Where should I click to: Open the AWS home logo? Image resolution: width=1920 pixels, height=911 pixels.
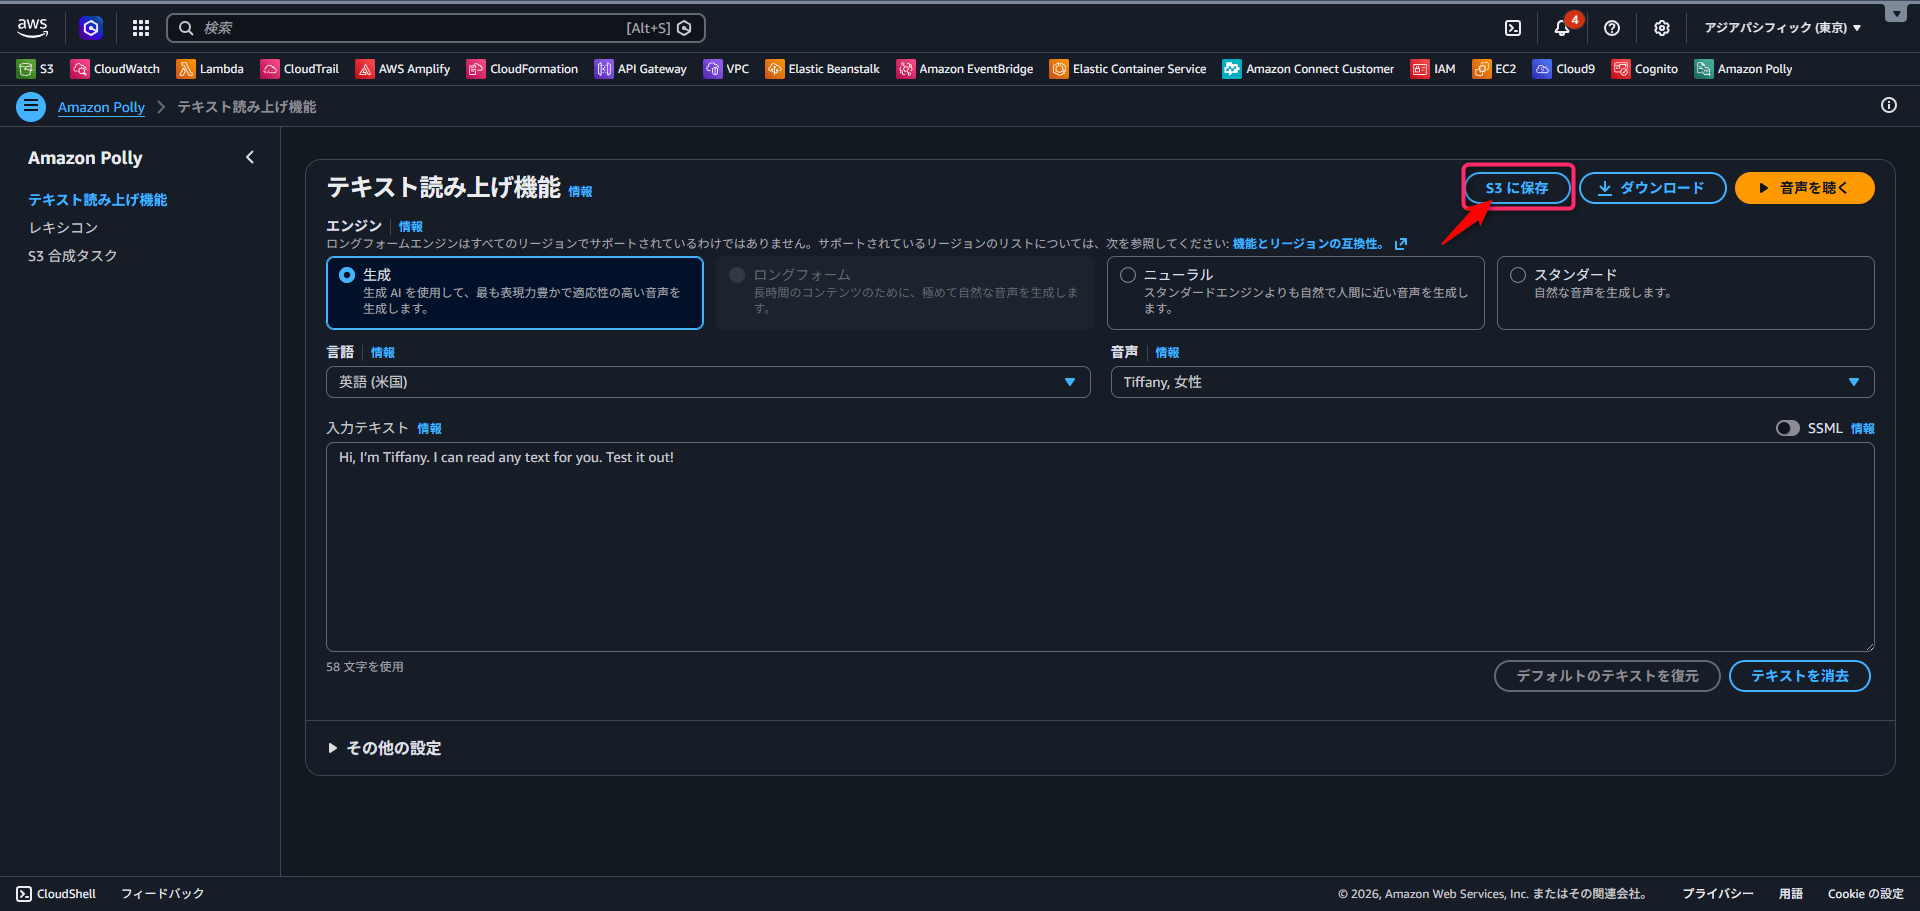[x=32, y=28]
